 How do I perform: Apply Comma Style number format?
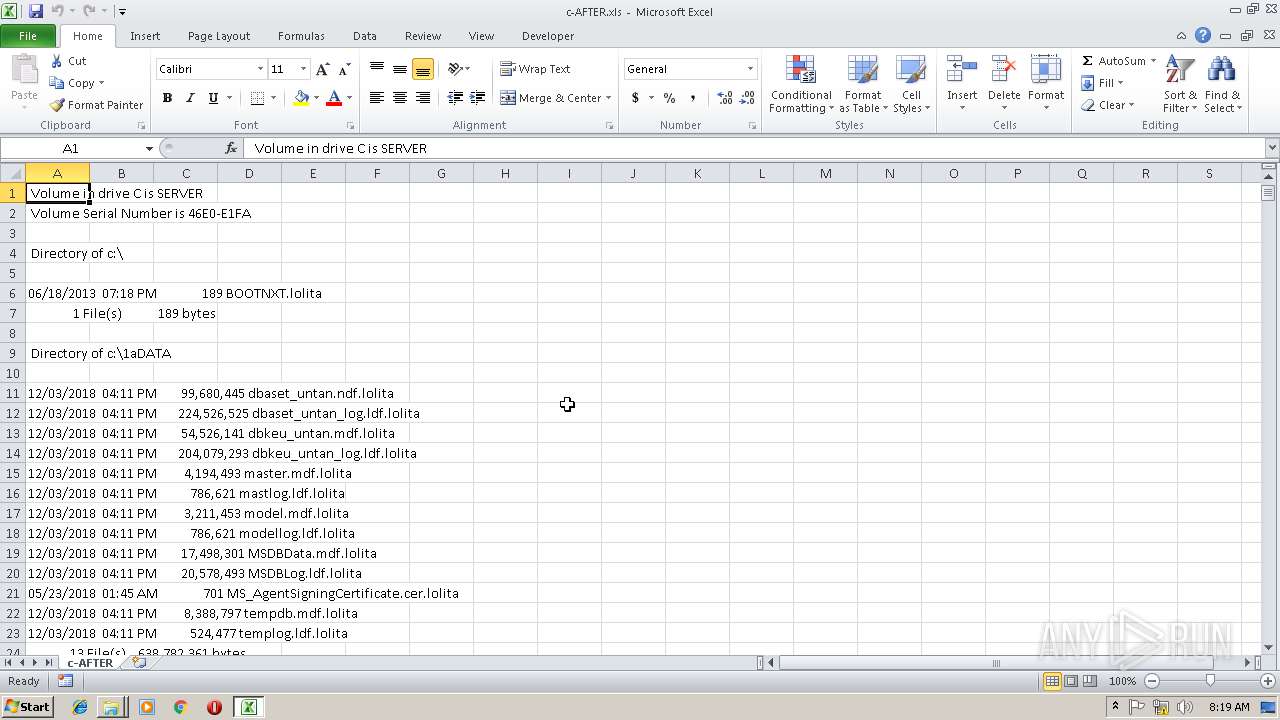click(694, 98)
